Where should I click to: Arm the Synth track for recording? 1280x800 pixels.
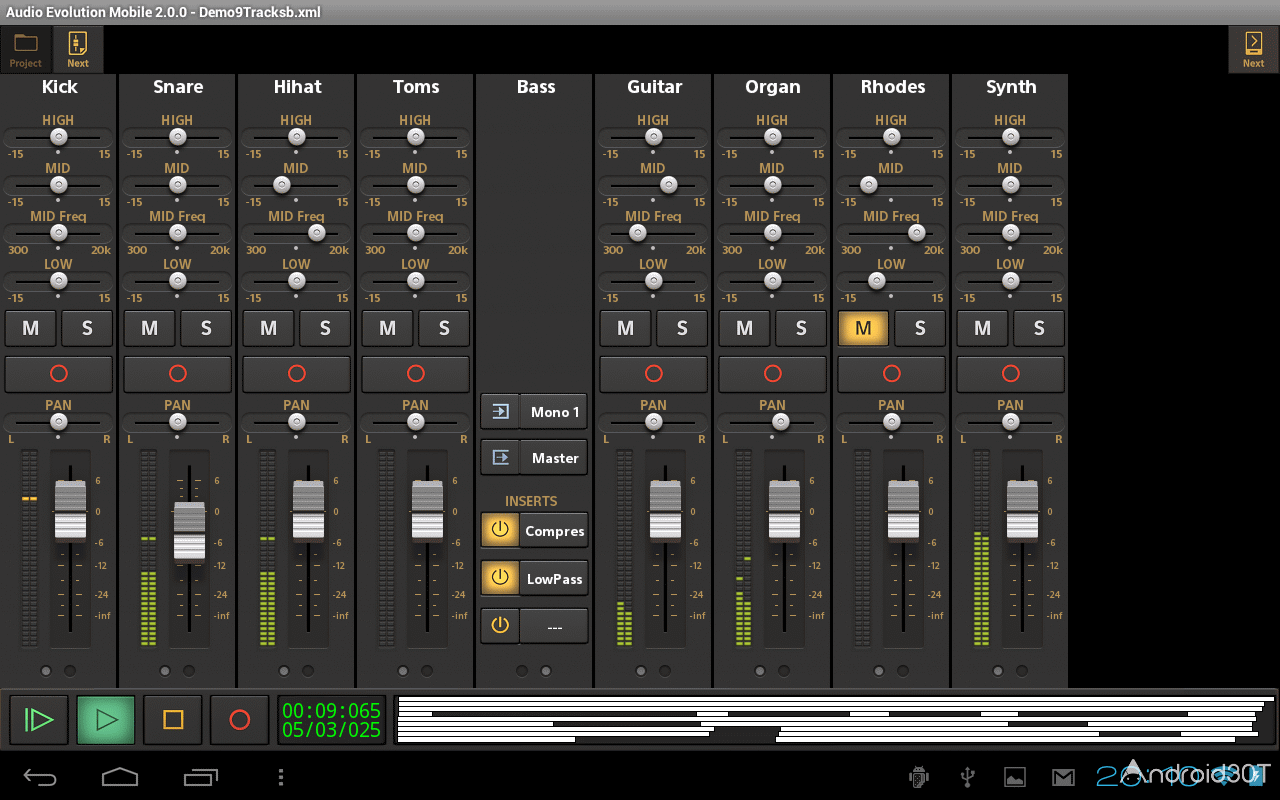pyautogui.click(x=1011, y=373)
